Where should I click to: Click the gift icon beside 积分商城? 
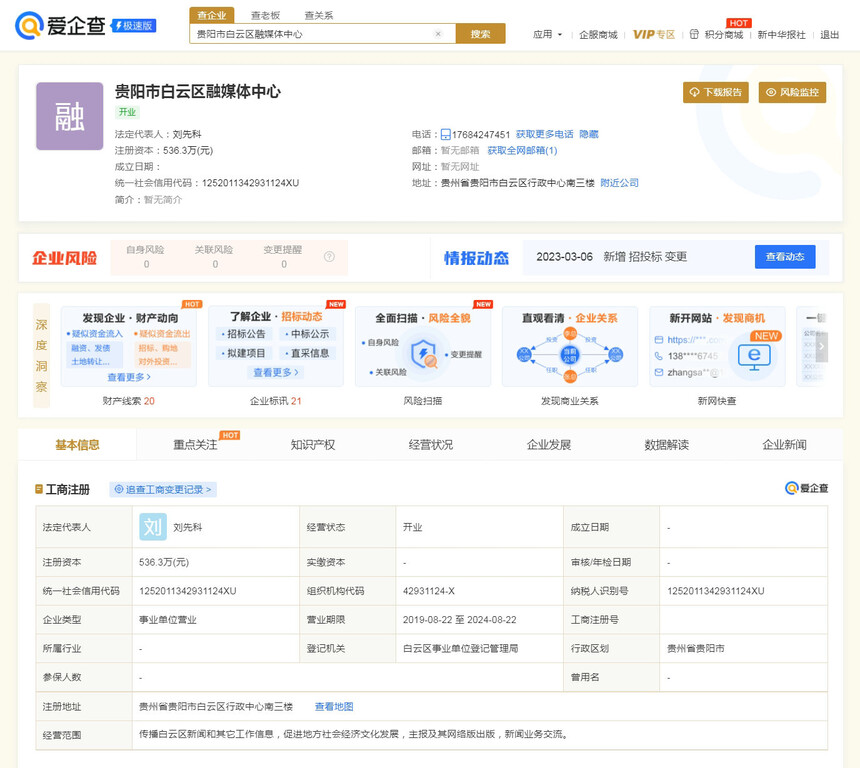pos(694,34)
